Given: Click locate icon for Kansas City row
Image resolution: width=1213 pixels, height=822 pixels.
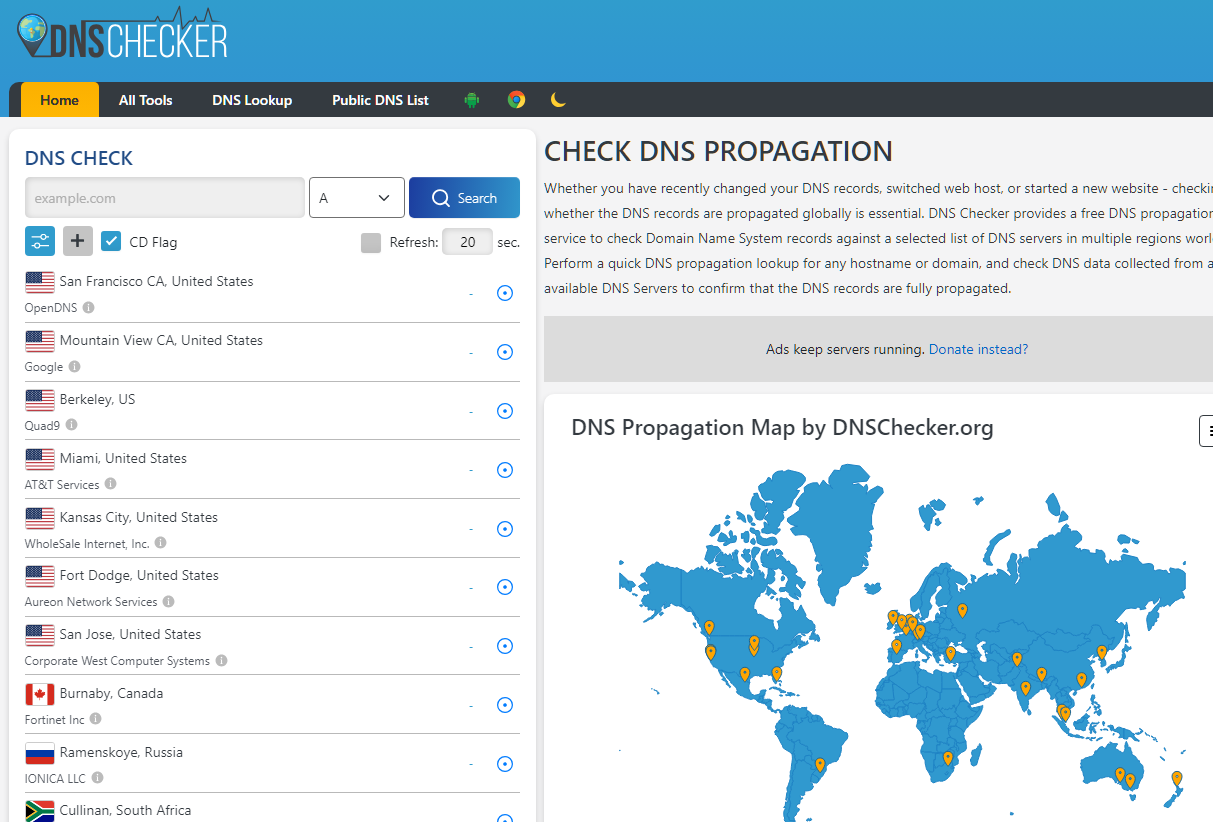Looking at the screenshot, I should pos(505,529).
